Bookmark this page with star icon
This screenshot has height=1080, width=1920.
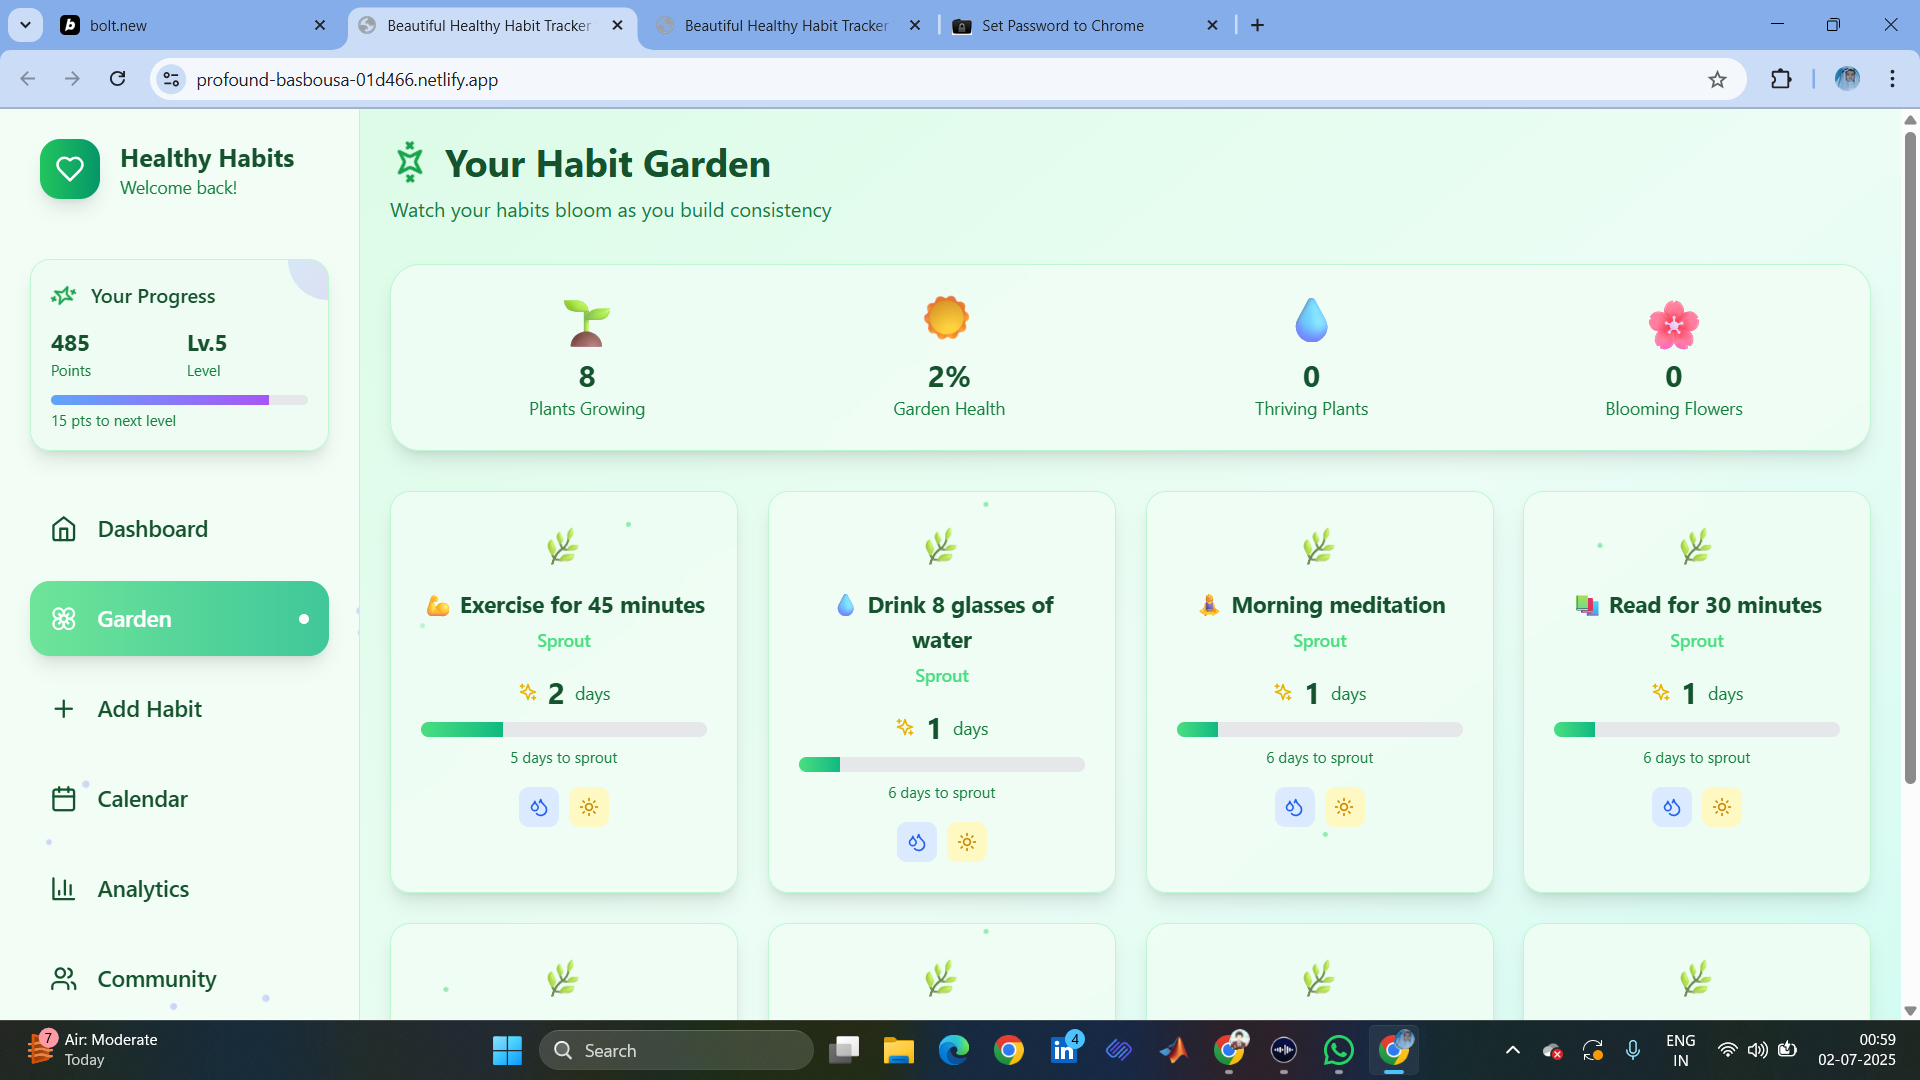coord(1717,79)
